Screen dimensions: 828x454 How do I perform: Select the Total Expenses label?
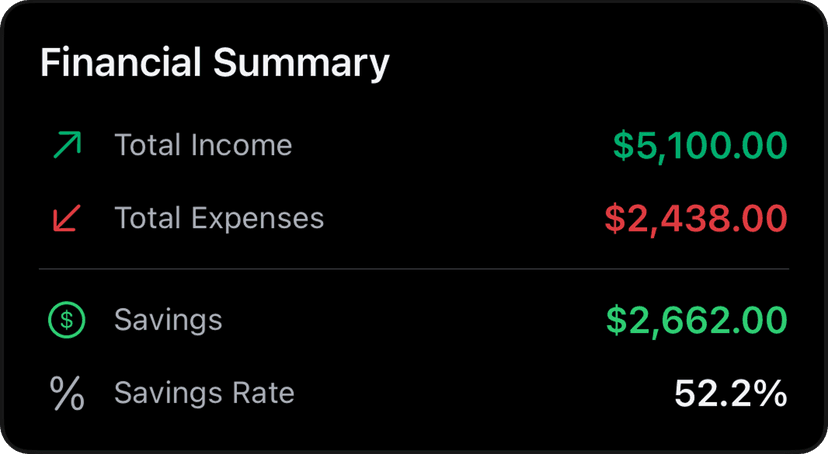pyautogui.click(x=219, y=219)
